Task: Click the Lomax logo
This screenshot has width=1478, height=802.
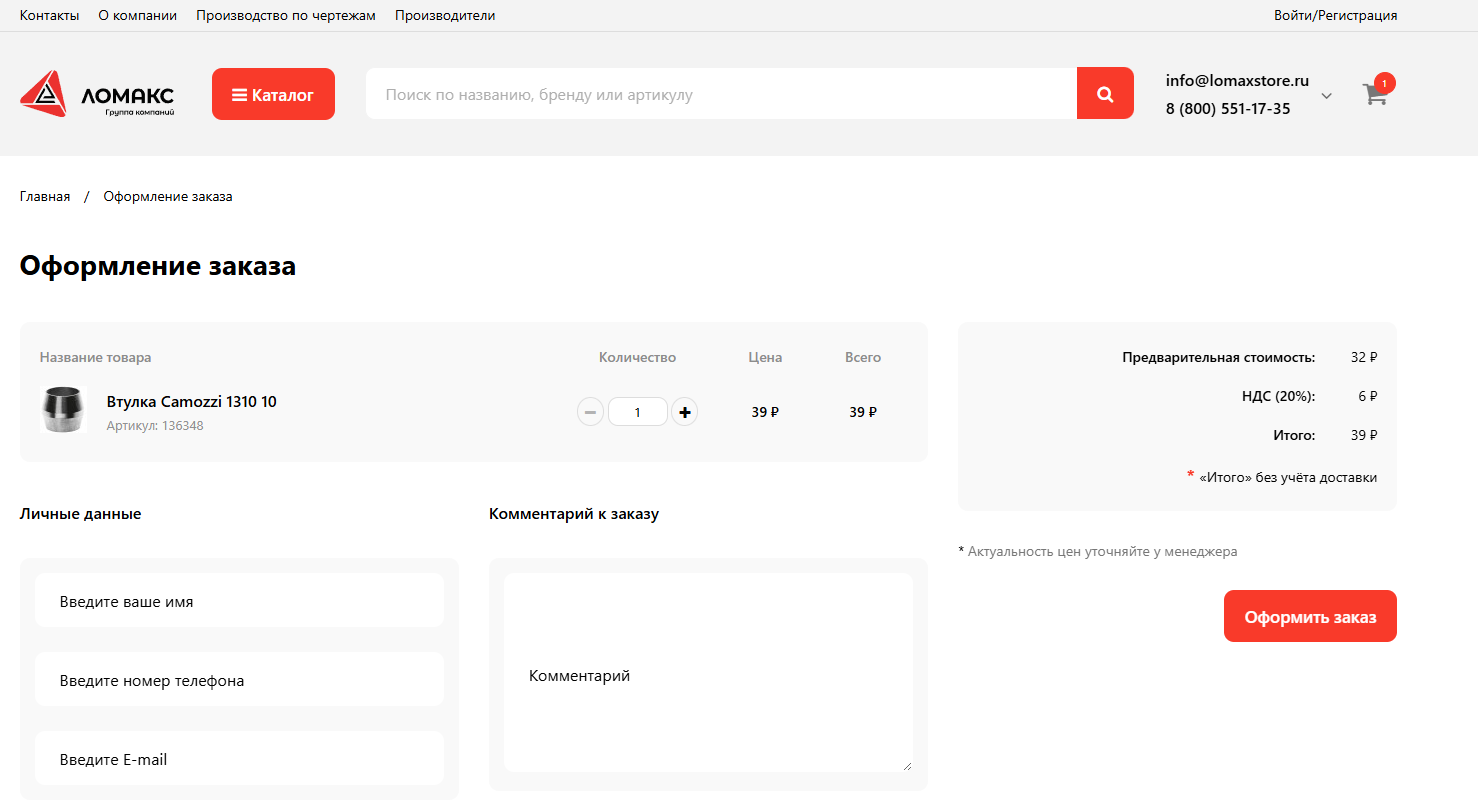Action: [x=97, y=94]
